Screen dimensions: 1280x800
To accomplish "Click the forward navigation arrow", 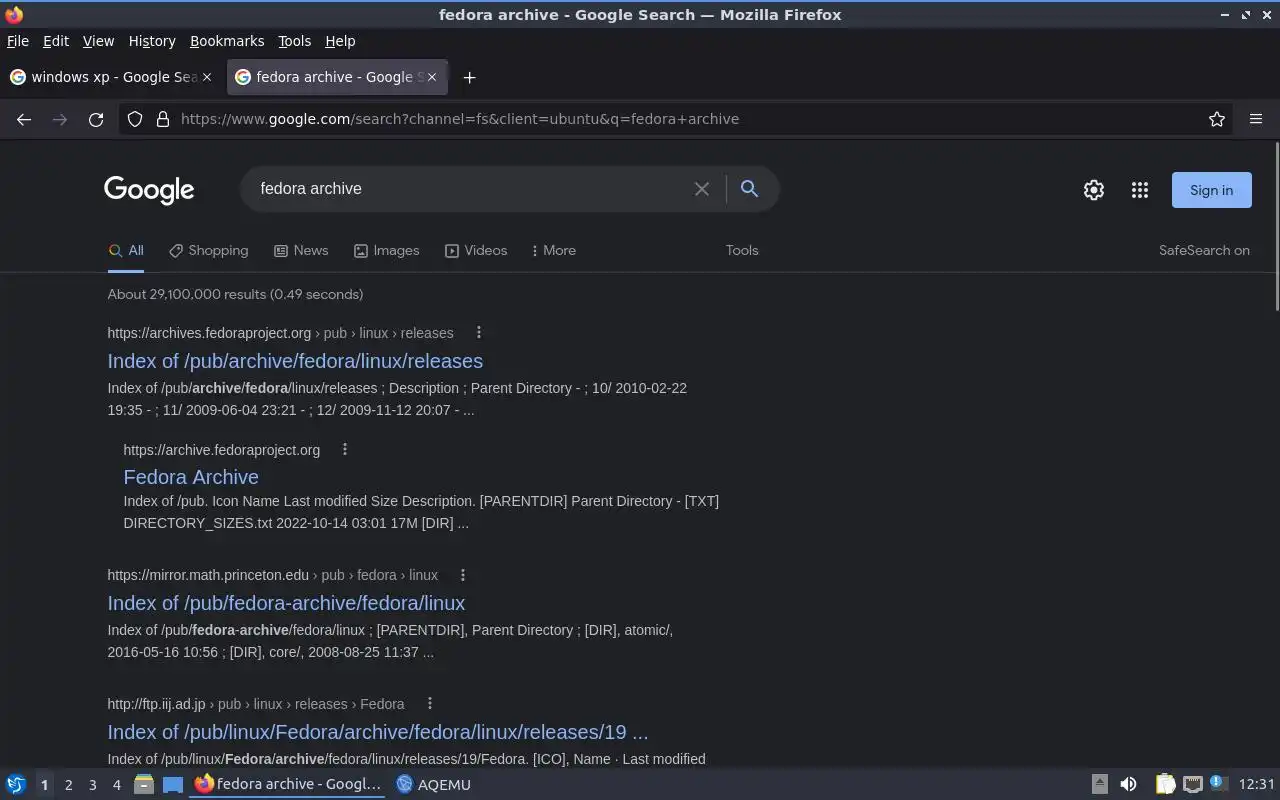I will pos(60,119).
